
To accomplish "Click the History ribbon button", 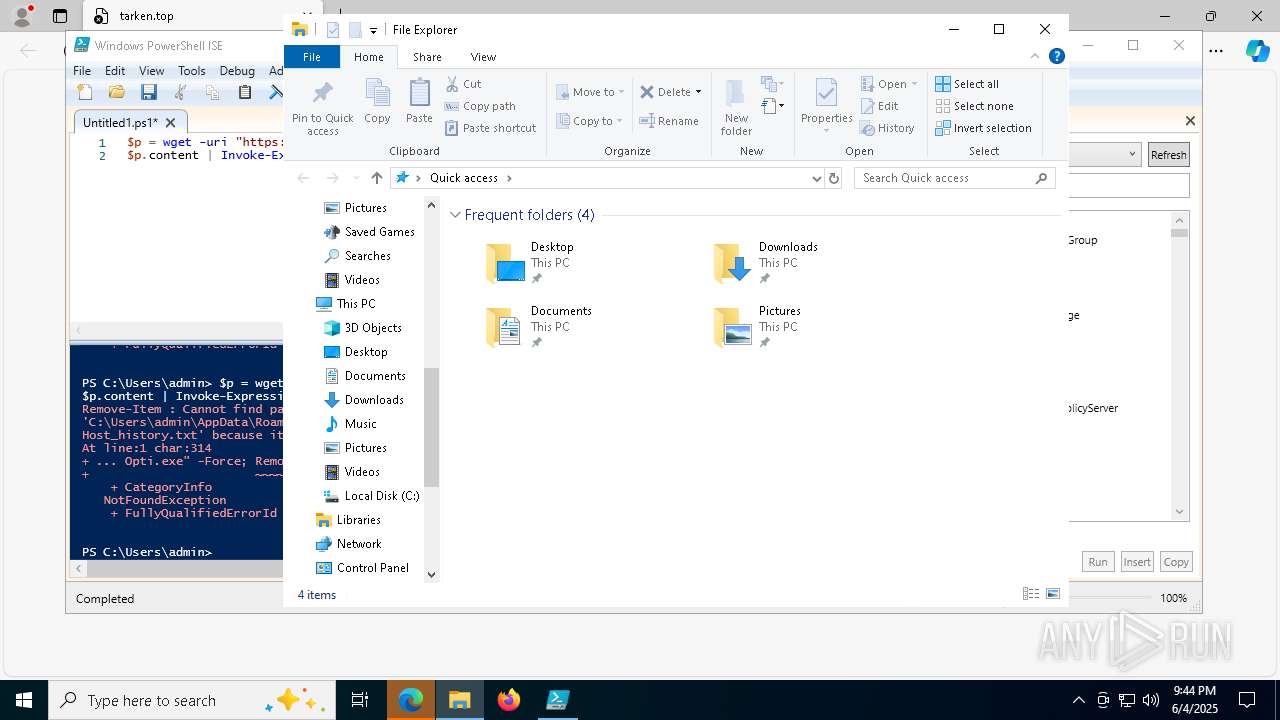I will click(x=887, y=128).
